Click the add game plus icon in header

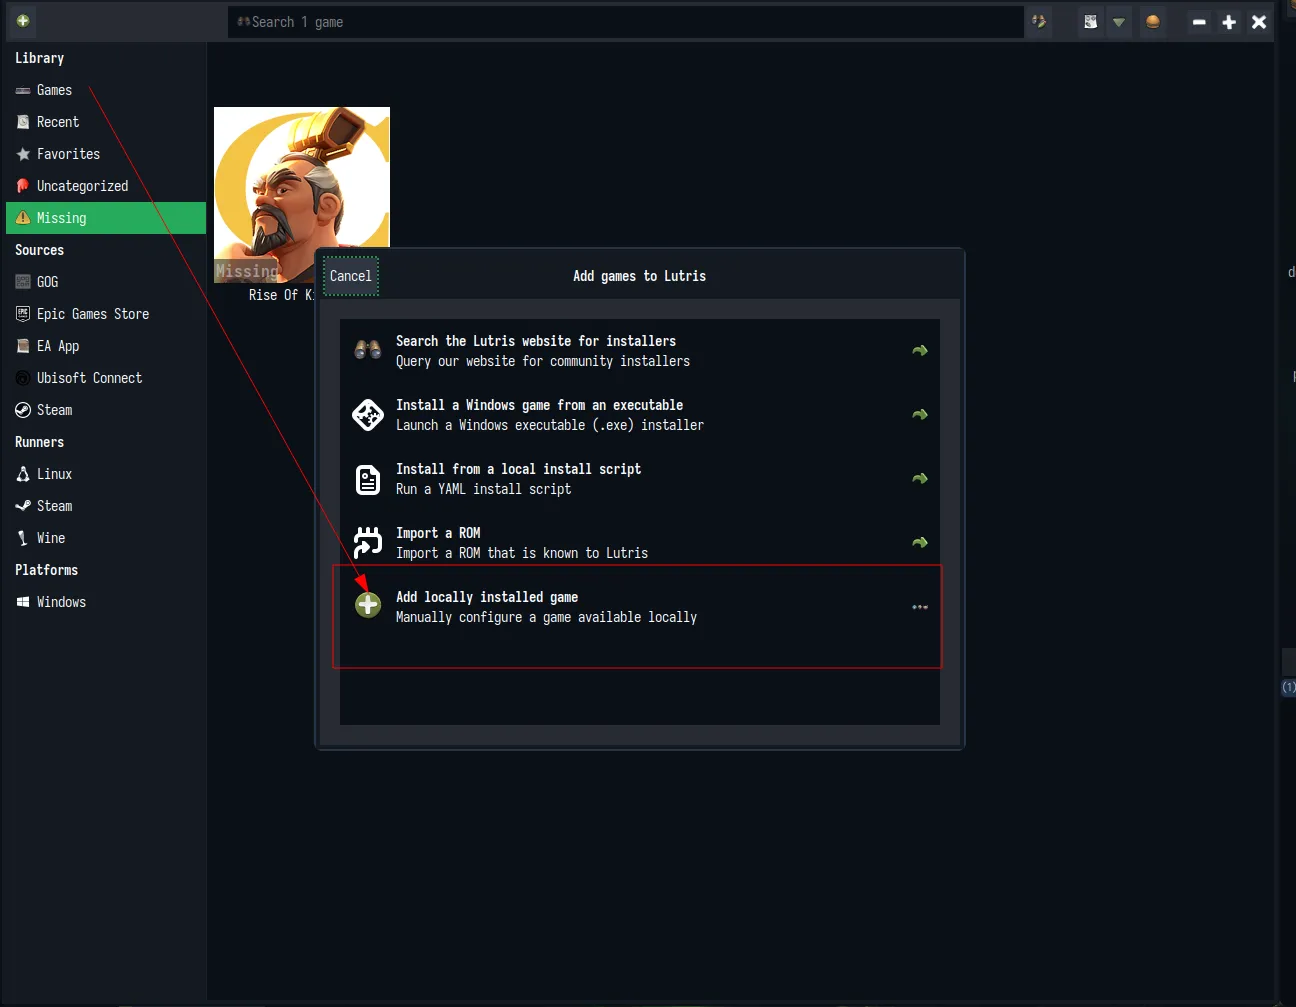click(x=23, y=21)
